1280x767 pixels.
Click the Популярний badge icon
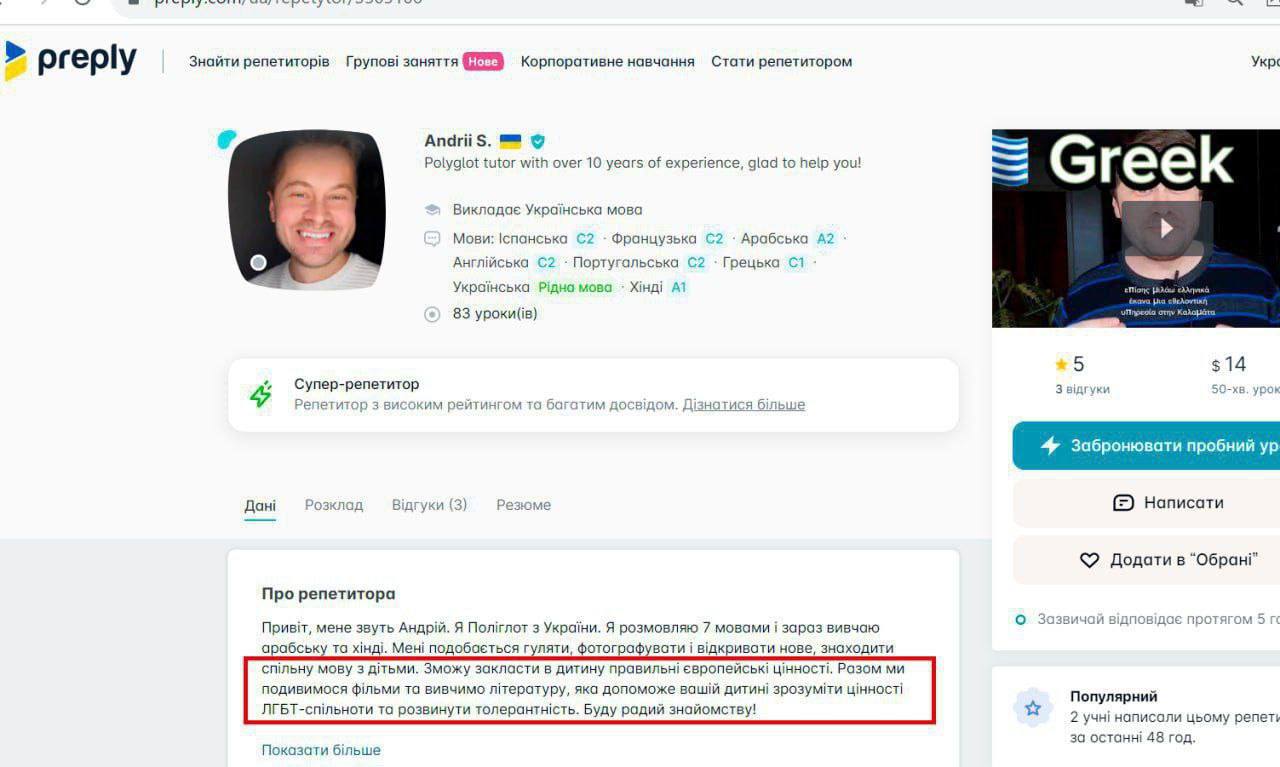pos(1033,708)
